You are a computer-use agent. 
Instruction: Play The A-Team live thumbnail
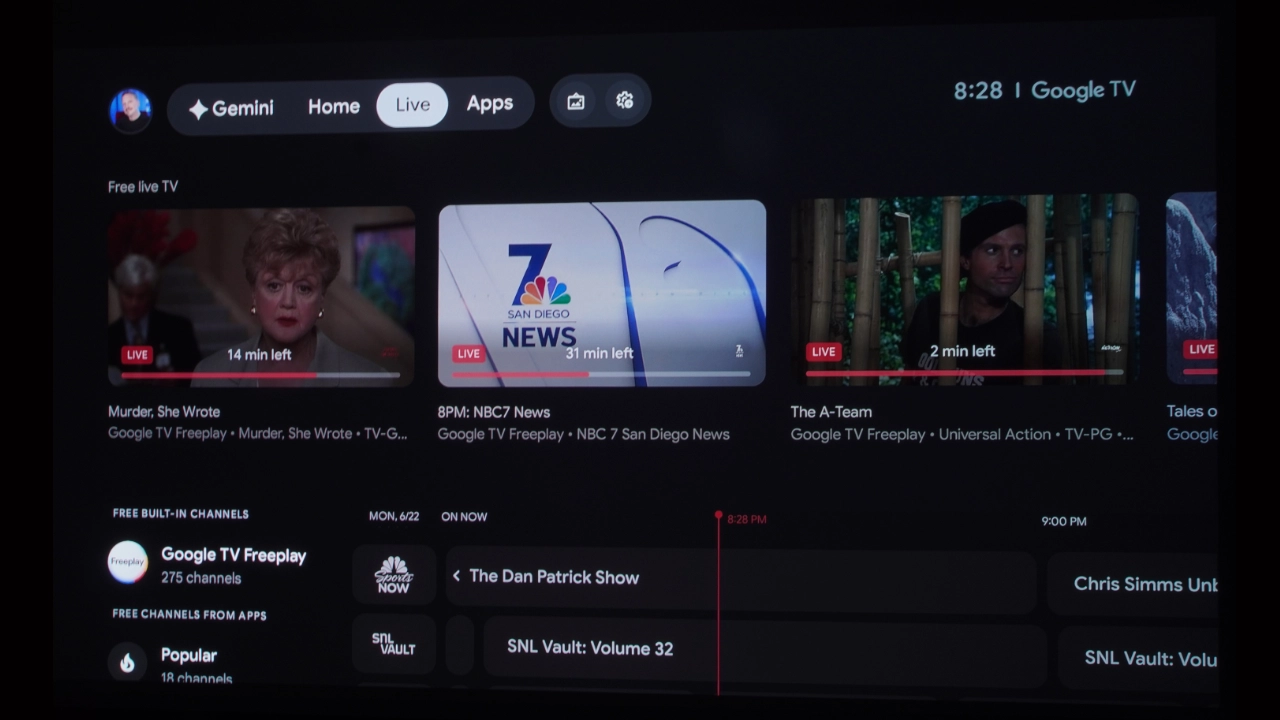964,290
